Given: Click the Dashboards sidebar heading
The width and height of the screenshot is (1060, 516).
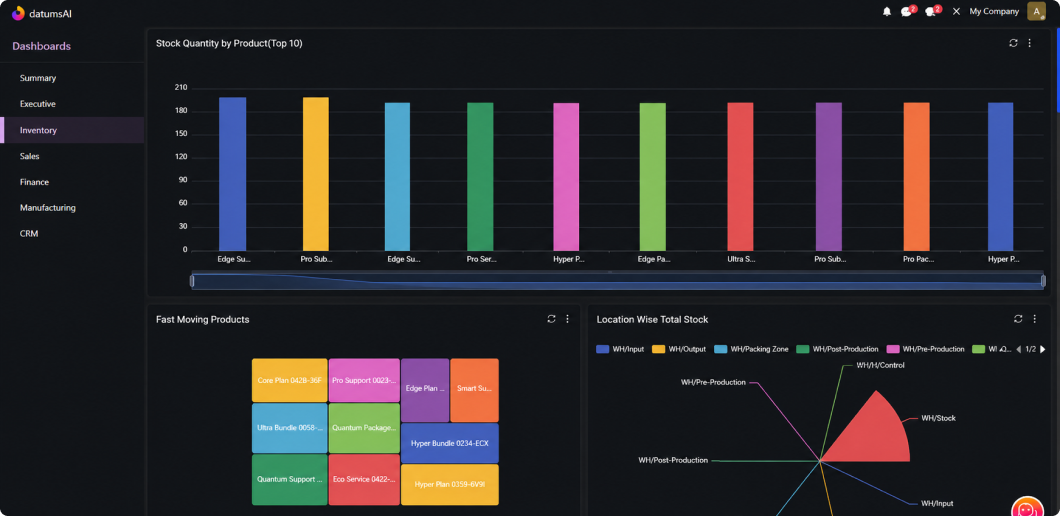Looking at the screenshot, I should [x=41, y=46].
